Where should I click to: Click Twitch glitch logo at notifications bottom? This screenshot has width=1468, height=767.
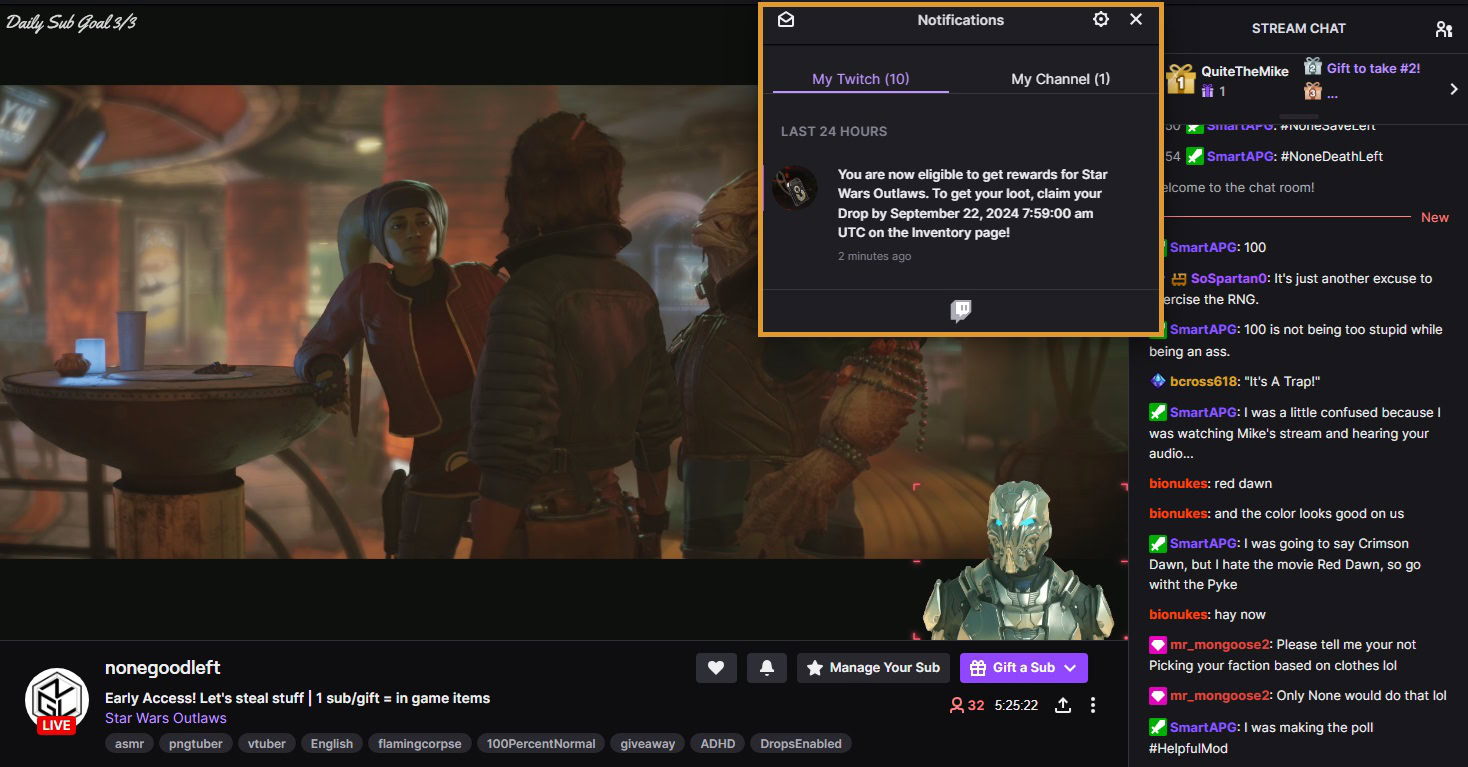961,311
